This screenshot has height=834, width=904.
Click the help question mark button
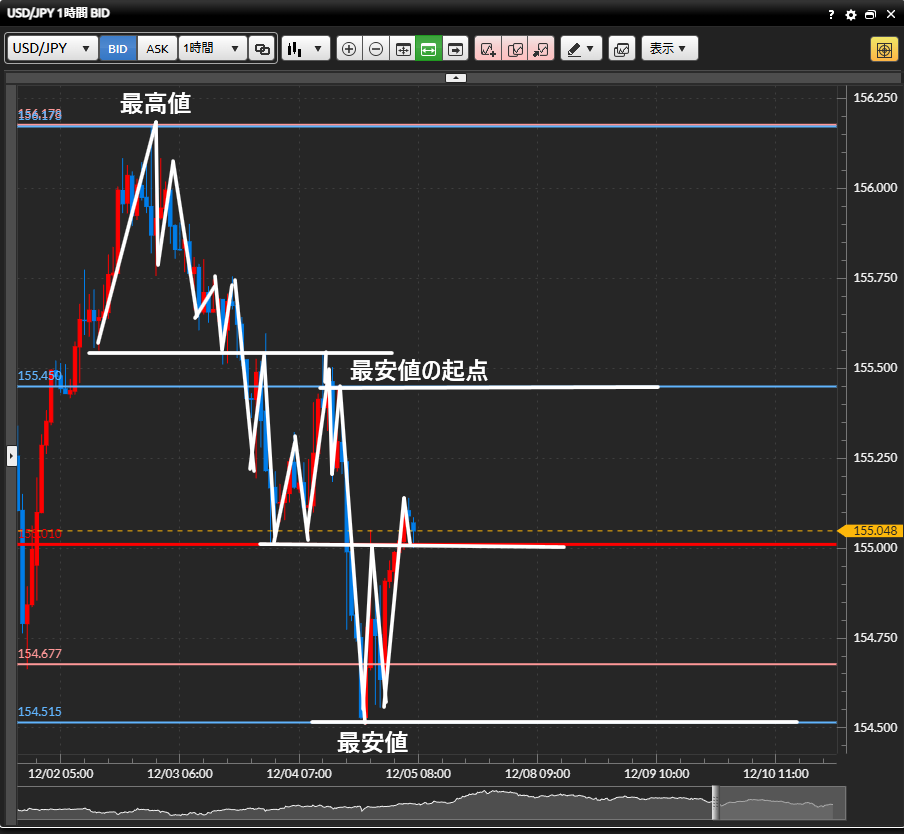pyautogui.click(x=831, y=15)
